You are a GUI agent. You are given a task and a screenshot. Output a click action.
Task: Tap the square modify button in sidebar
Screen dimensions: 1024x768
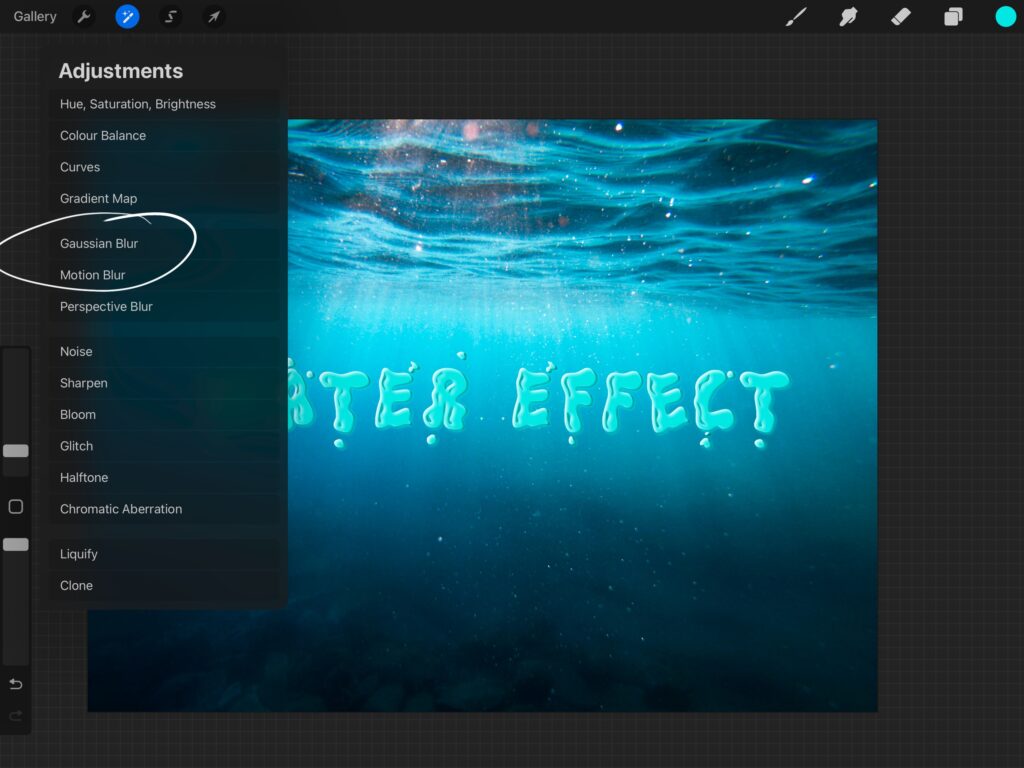coord(16,507)
